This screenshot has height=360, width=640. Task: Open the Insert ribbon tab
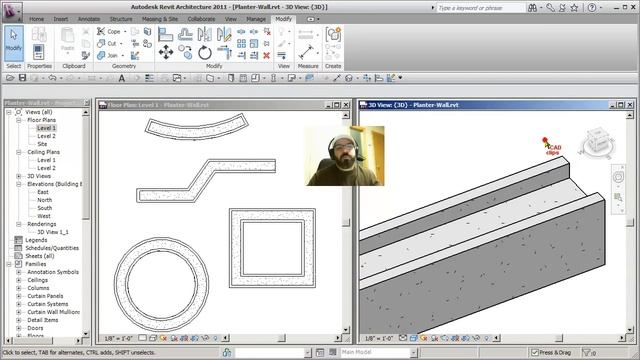point(61,19)
